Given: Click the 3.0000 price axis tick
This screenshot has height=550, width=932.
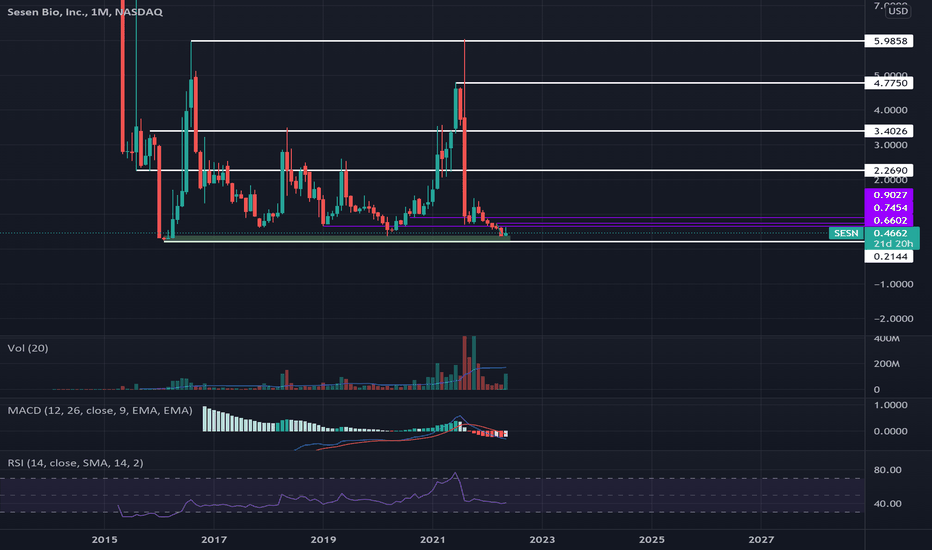Looking at the screenshot, I should 890,145.
